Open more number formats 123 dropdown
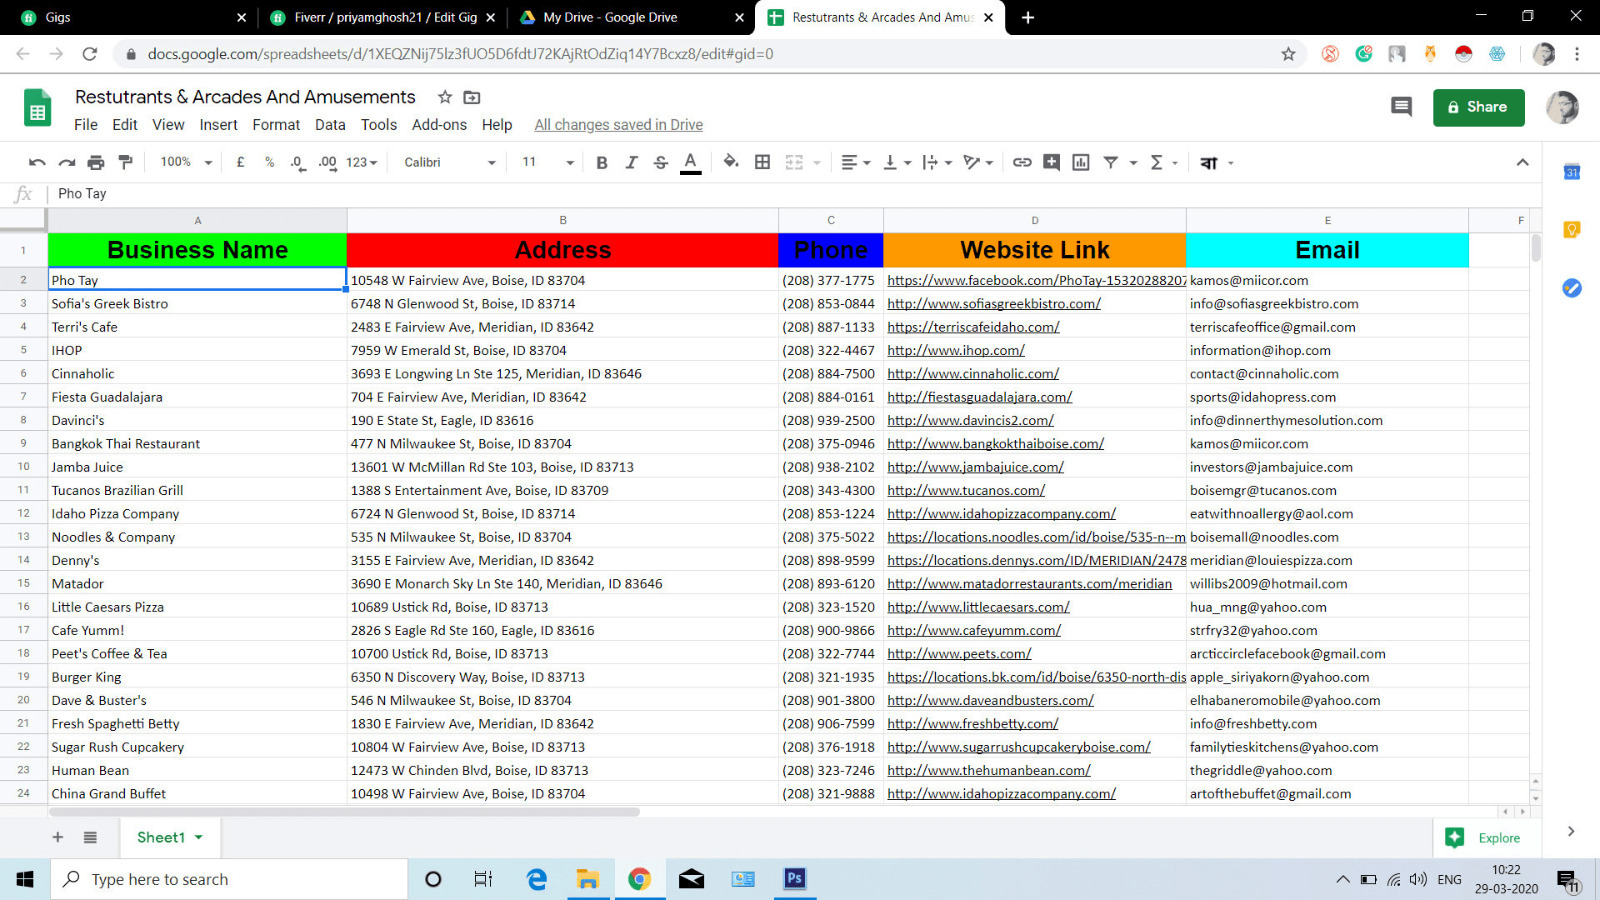 pos(361,162)
